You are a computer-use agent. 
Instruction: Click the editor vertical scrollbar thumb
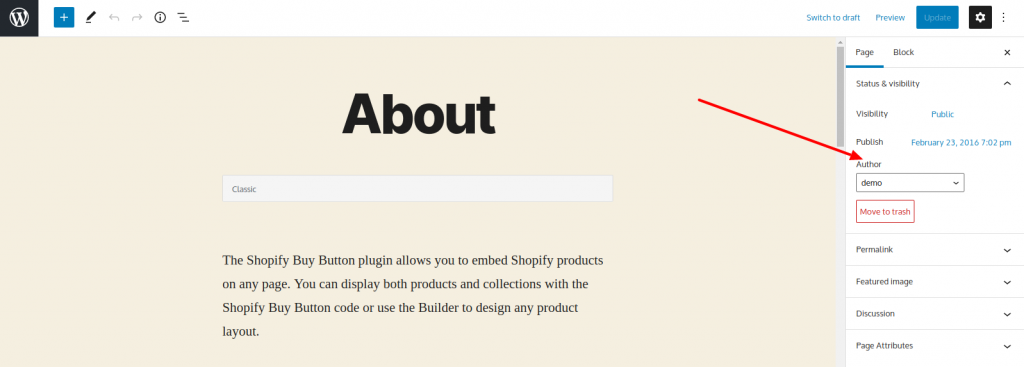pos(840,97)
